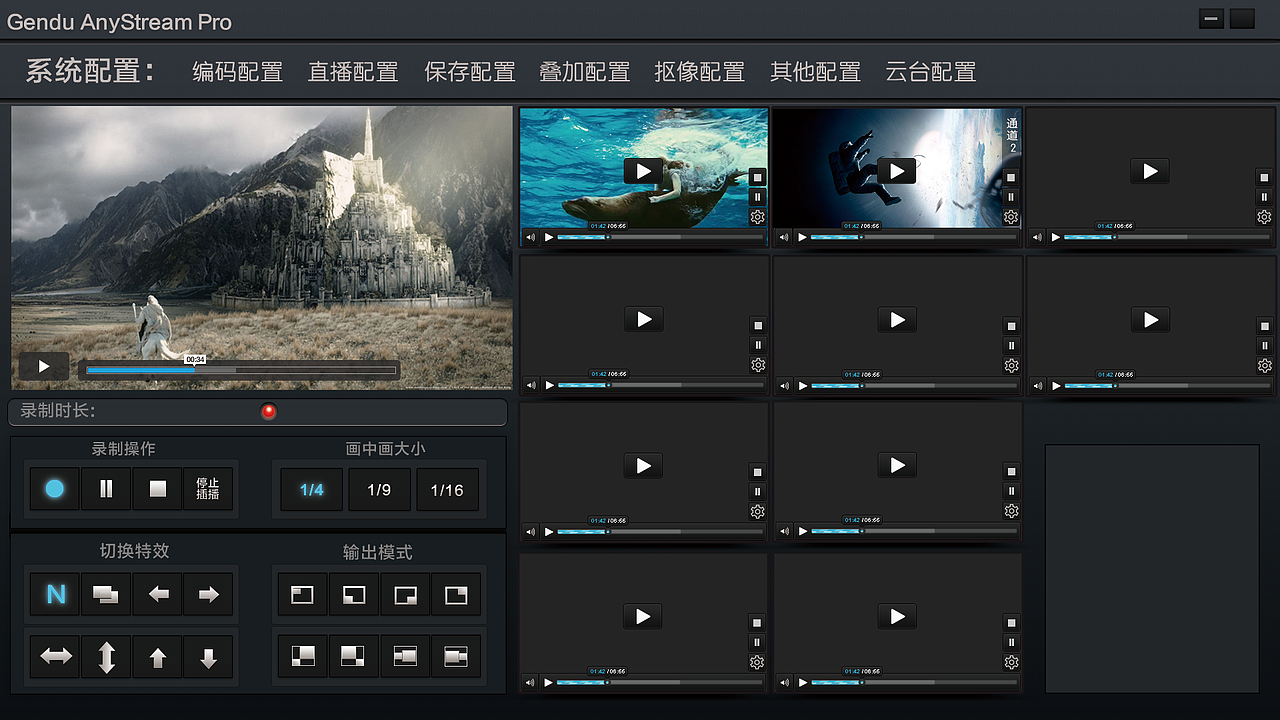Stop the 通道2 astronaut channel
This screenshot has height=720, width=1280.
pos(1011,177)
